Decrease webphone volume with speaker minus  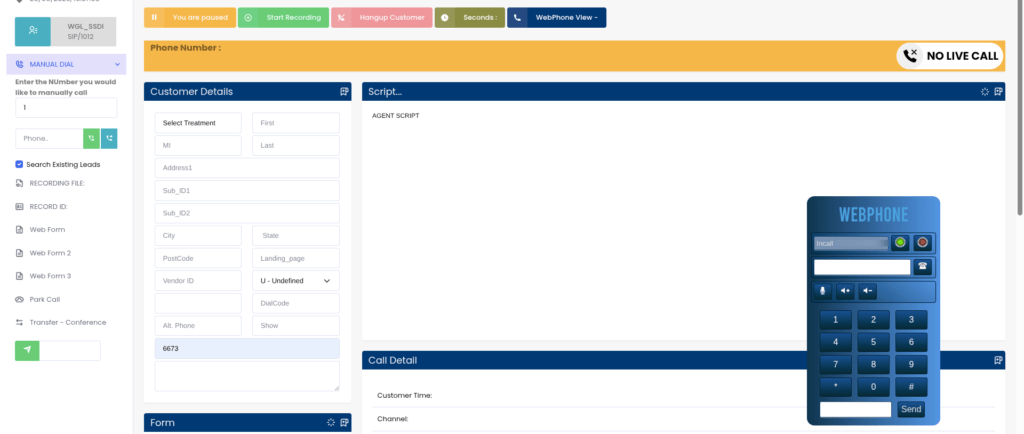867,291
